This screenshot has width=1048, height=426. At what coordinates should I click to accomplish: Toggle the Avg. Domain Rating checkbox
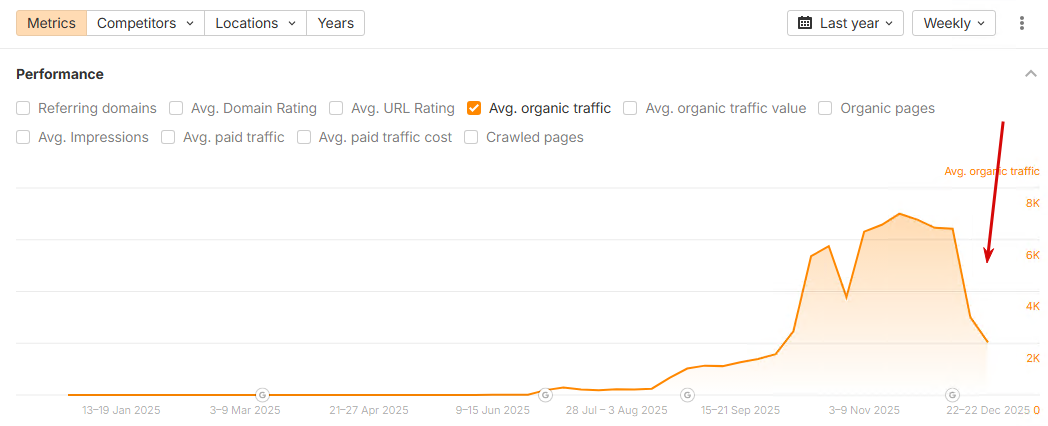click(176, 108)
